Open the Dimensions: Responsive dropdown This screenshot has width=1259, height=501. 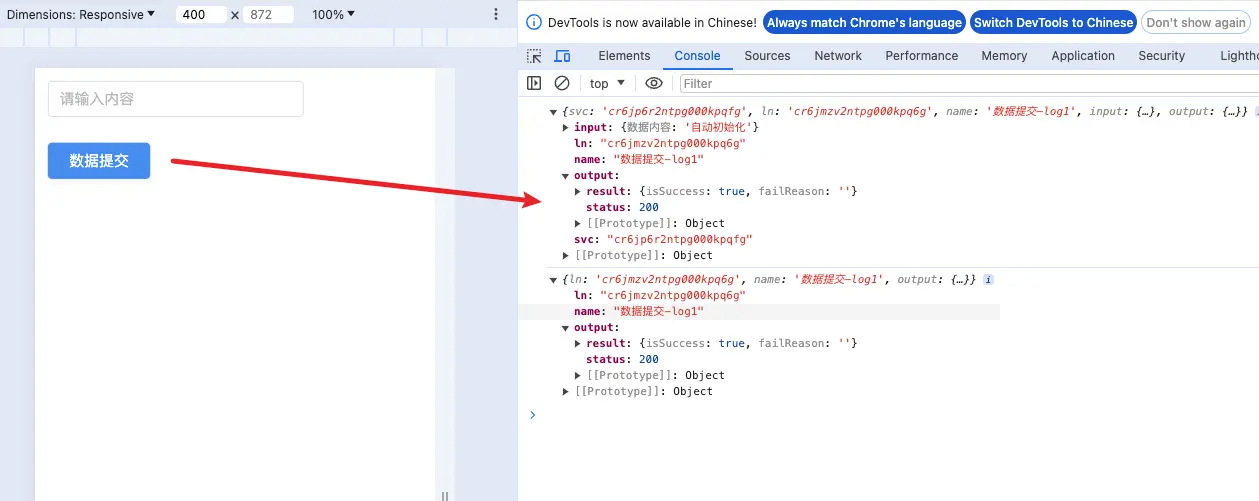click(81, 14)
